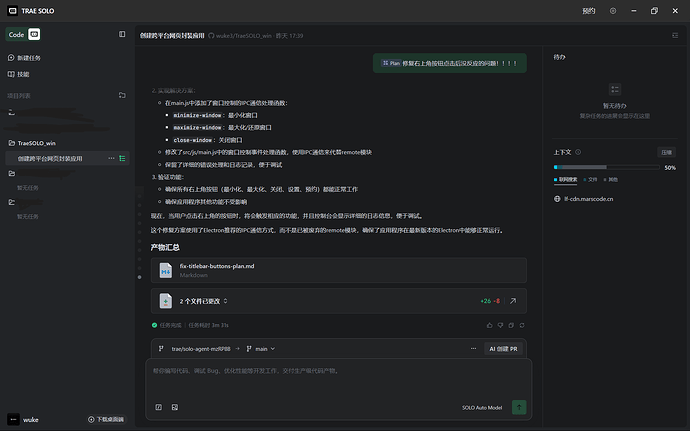Click the 压缩 compress context button
This screenshot has height=431, width=690.
667,152
